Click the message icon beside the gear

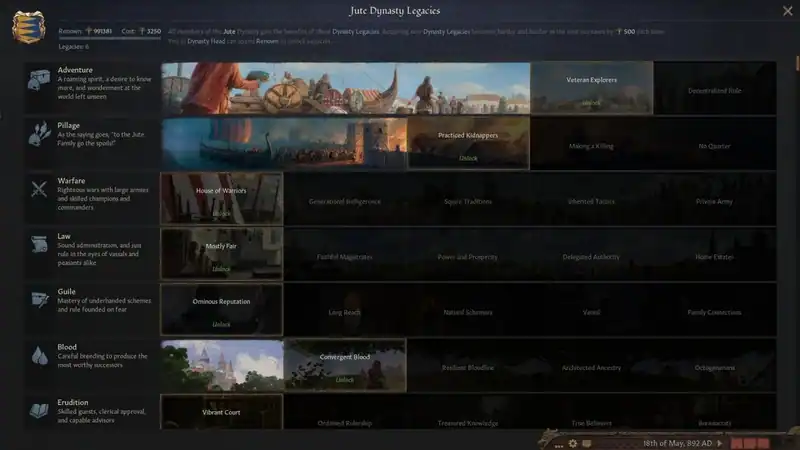pos(587,443)
